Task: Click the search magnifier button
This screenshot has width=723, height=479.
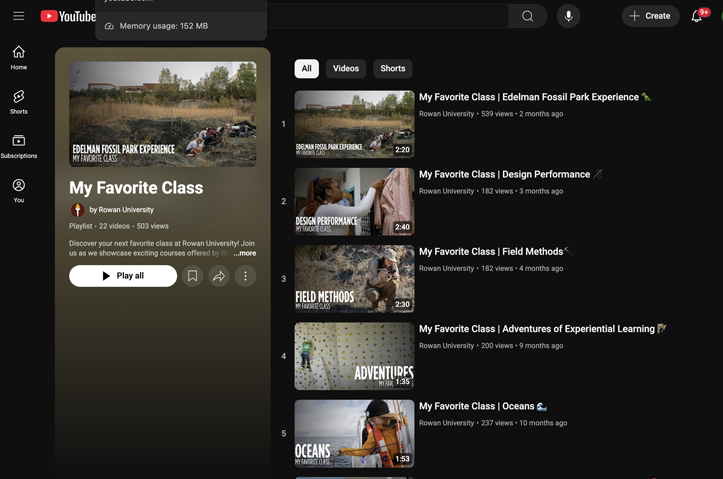Action: (527, 16)
